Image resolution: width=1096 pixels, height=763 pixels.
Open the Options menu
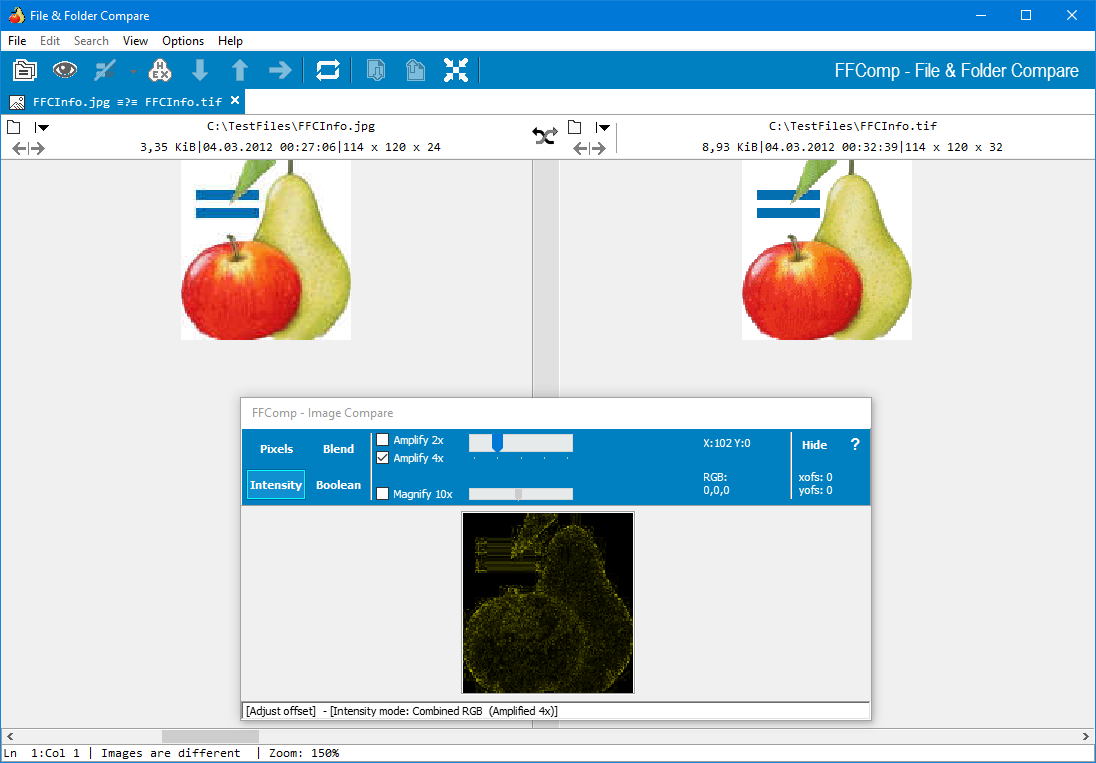click(183, 41)
